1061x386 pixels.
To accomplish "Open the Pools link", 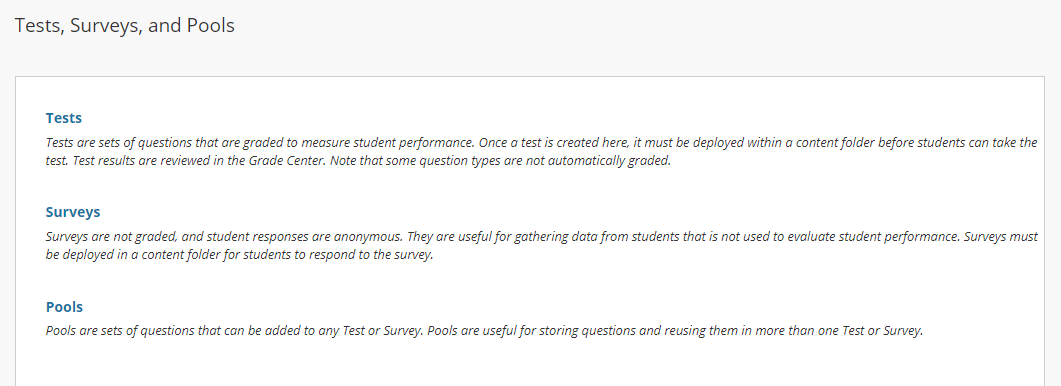I will (x=64, y=307).
